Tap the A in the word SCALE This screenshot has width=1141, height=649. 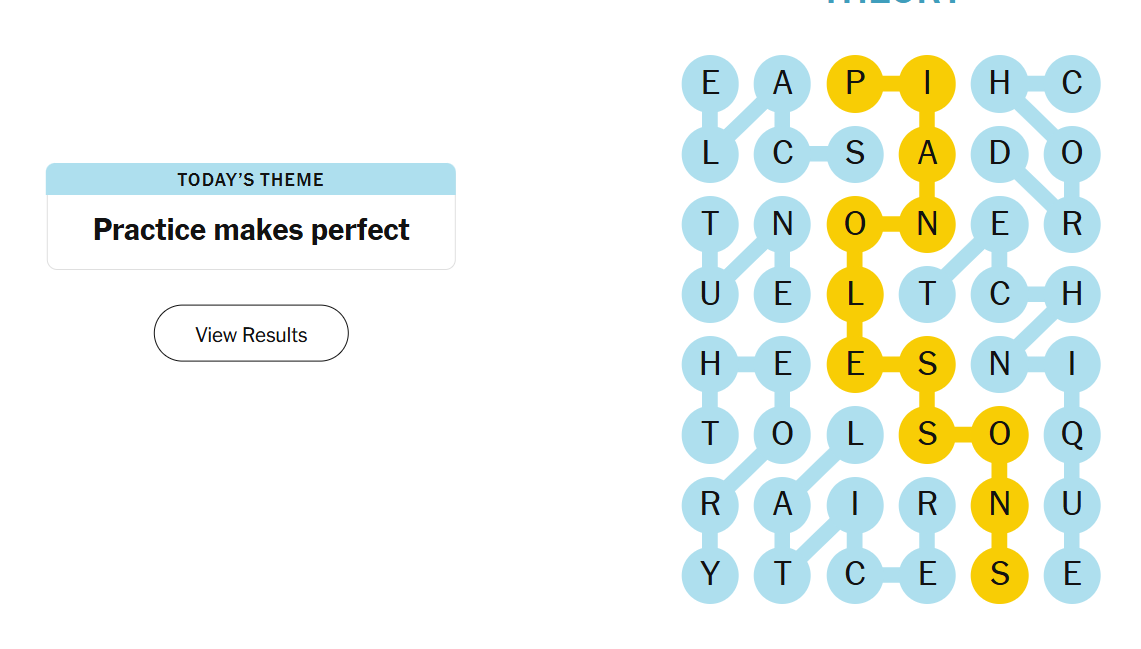tap(782, 83)
